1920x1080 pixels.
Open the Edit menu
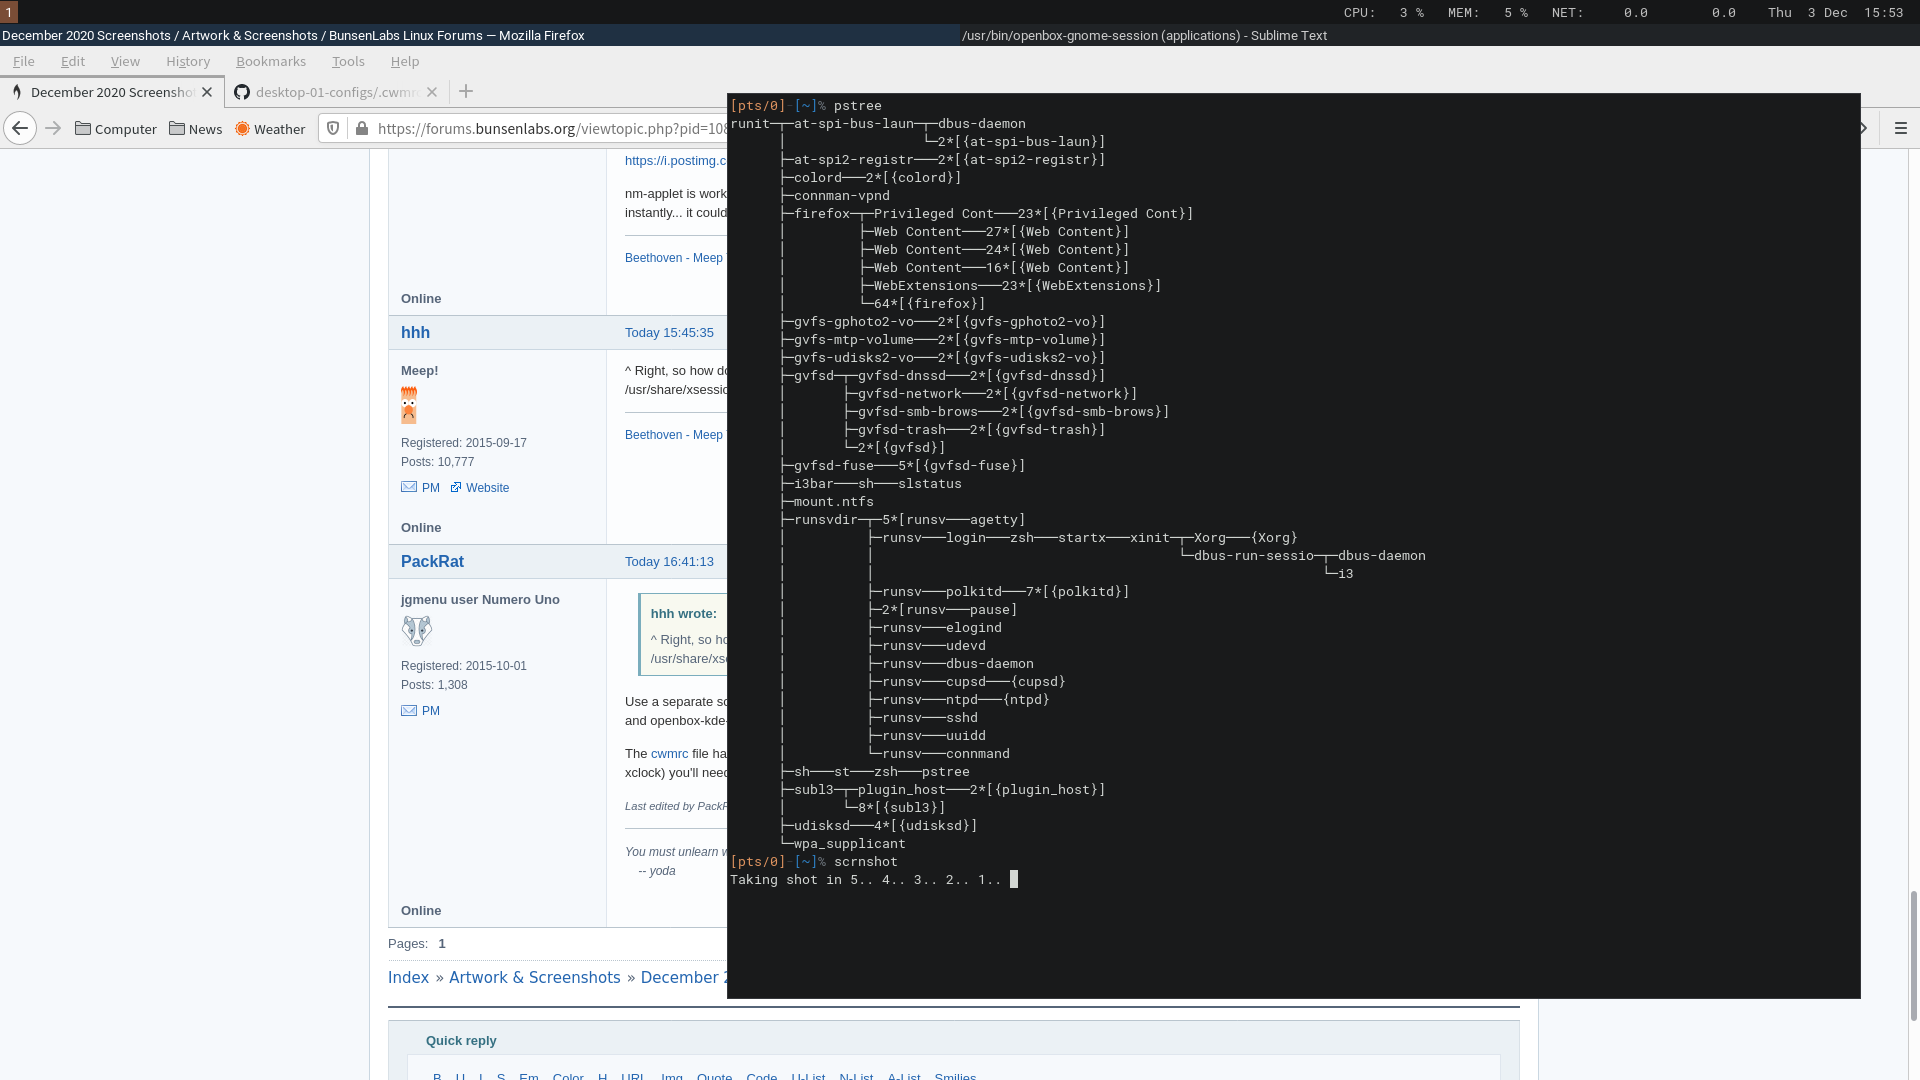click(73, 61)
